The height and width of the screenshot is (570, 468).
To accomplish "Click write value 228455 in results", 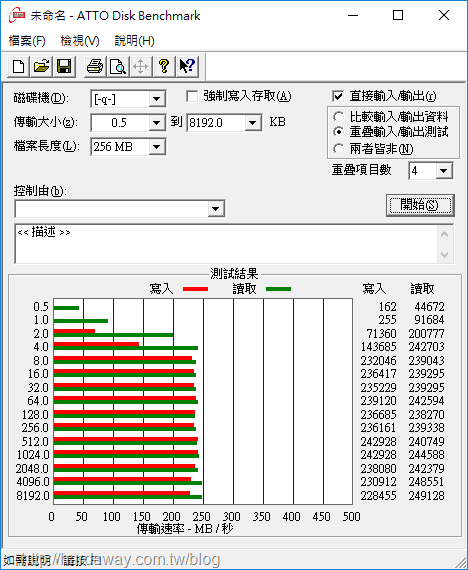I will [379, 495].
